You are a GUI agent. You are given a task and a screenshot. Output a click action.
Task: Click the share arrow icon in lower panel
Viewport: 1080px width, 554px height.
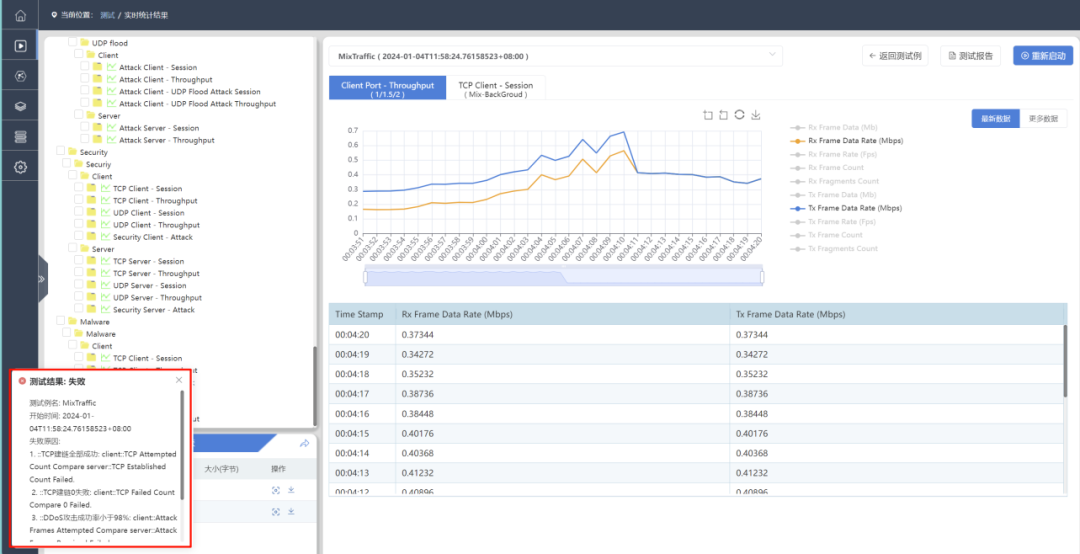pyautogui.click(x=304, y=443)
